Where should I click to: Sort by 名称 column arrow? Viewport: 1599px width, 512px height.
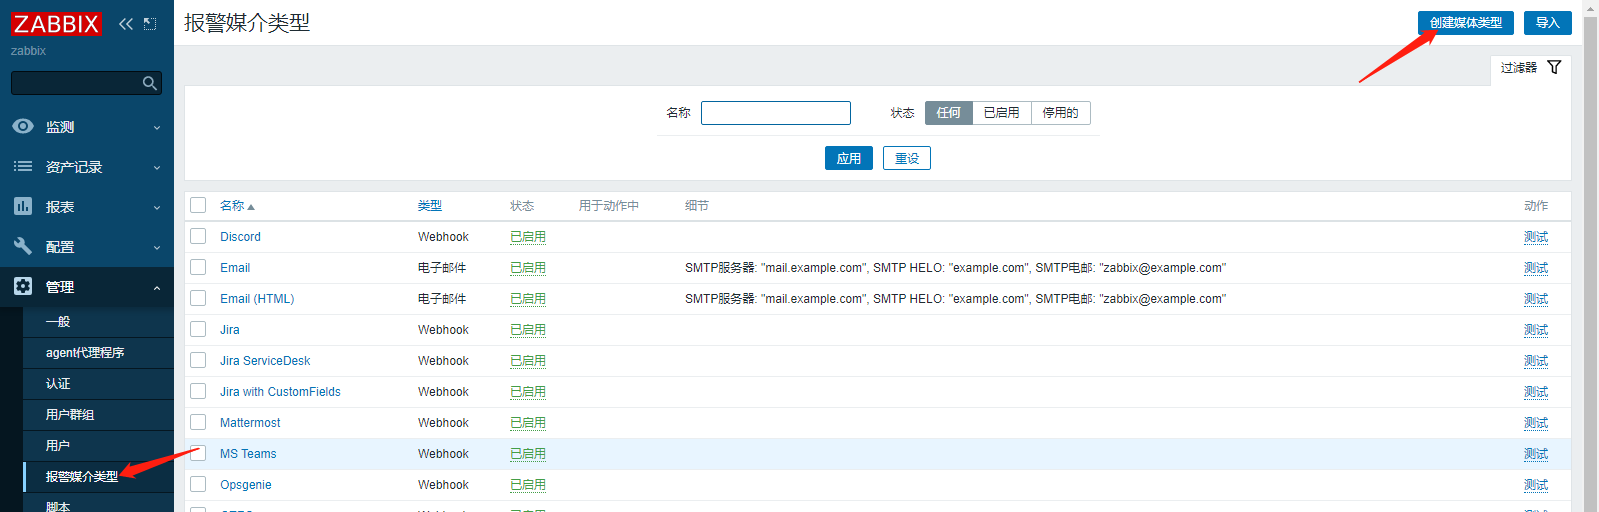[251, 207]
